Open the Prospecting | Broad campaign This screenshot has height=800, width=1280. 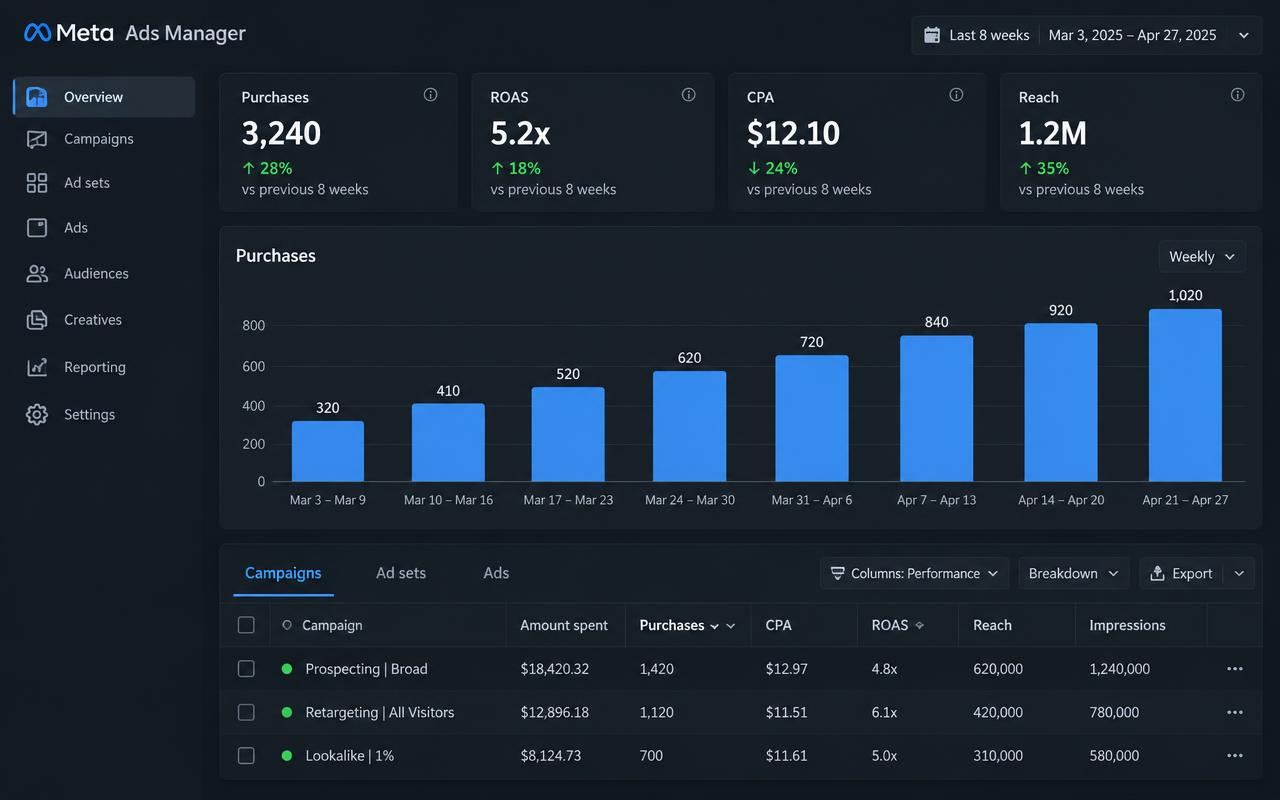pyautogui.click(x=366, y=669)
